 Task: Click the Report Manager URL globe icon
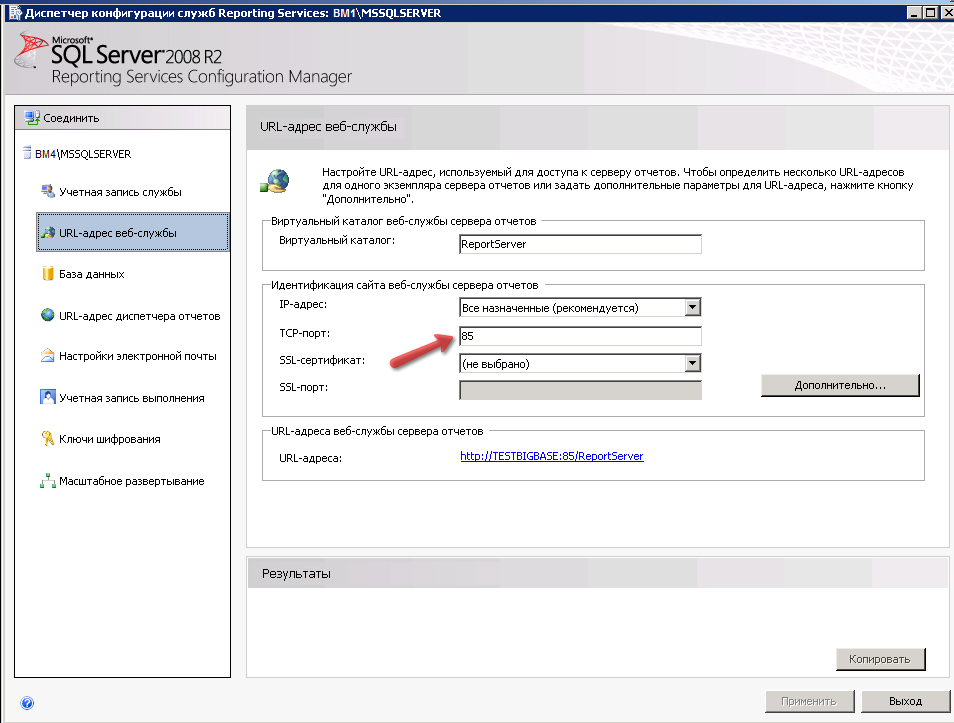pyautogui.click(x=47, y=315)
